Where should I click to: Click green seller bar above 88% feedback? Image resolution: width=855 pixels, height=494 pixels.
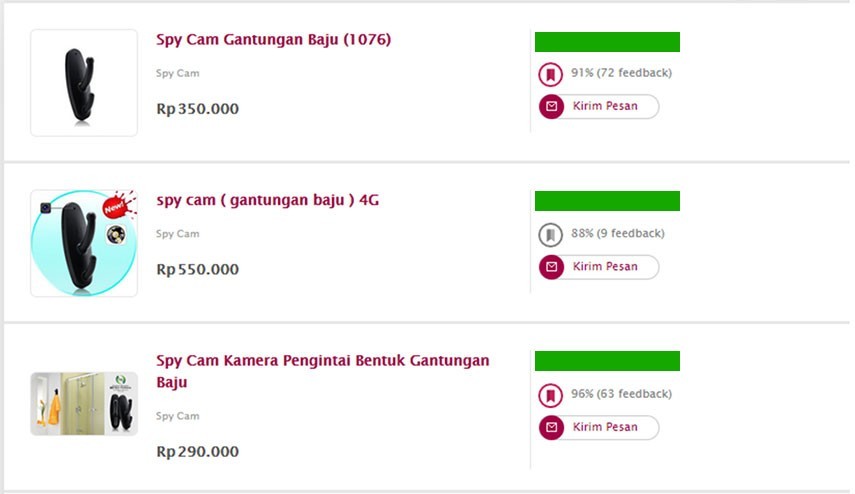(x=607, y=201)
